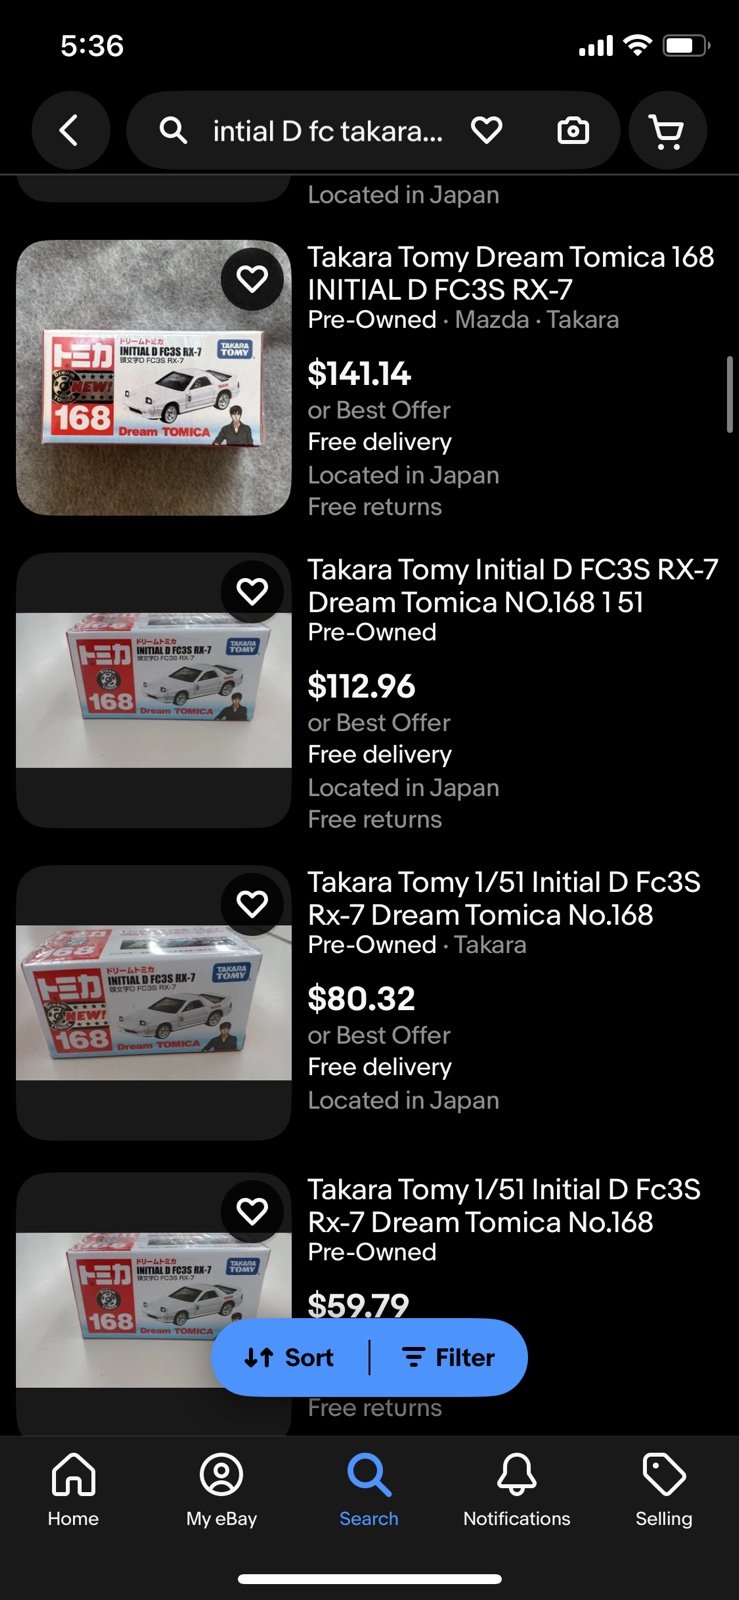Watch the $141.14 Dream Tomica listing
739x1600 pixels.
(252, 278)
